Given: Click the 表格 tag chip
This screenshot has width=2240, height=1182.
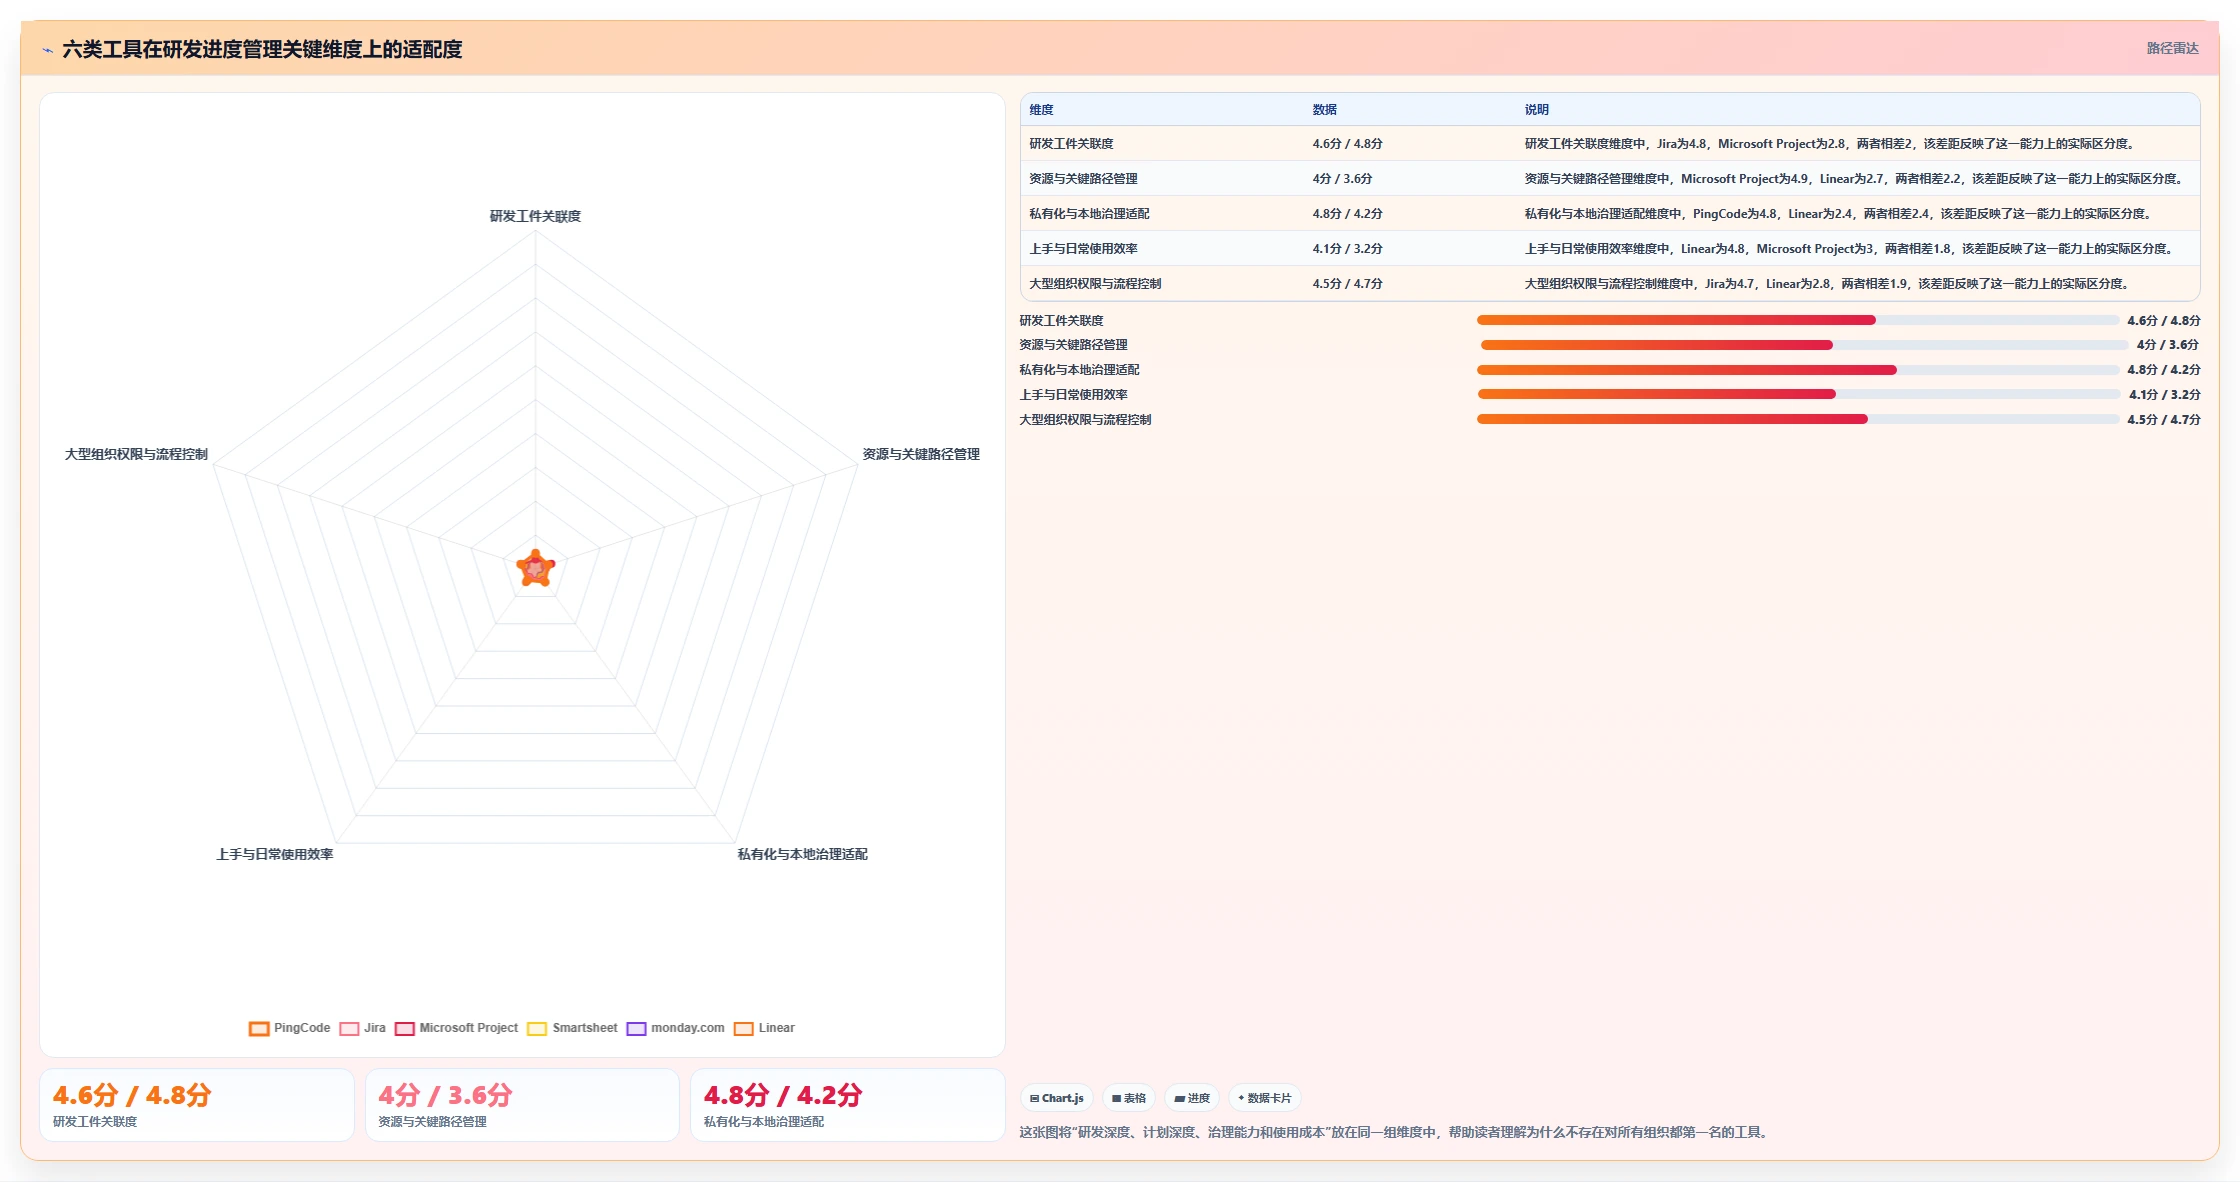Looking at the screenshot, I should 1129,1098.
